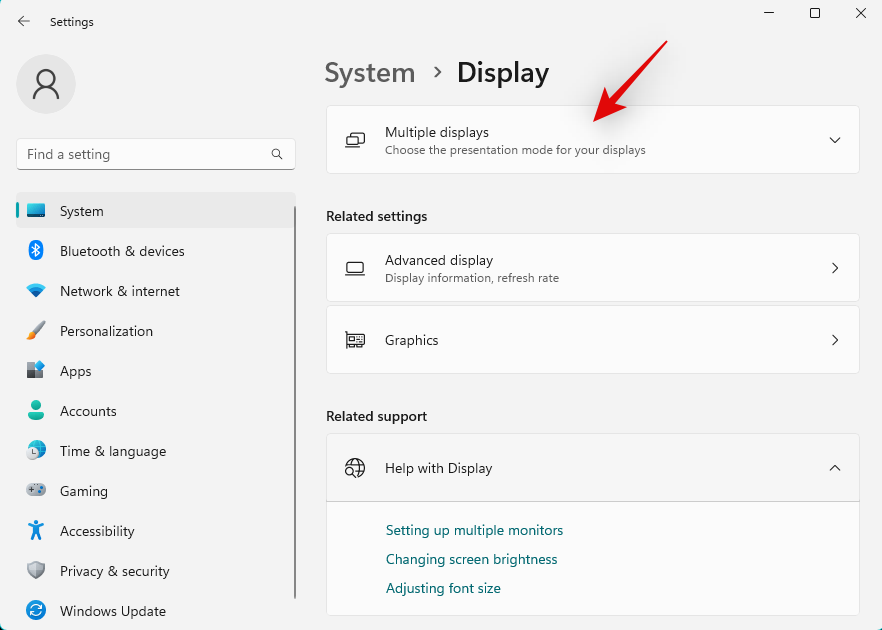Image resolution: width=882 pixels, height=630 pixels.
Task: Click the Windows Update icon
Action: [x=36, y=611]
